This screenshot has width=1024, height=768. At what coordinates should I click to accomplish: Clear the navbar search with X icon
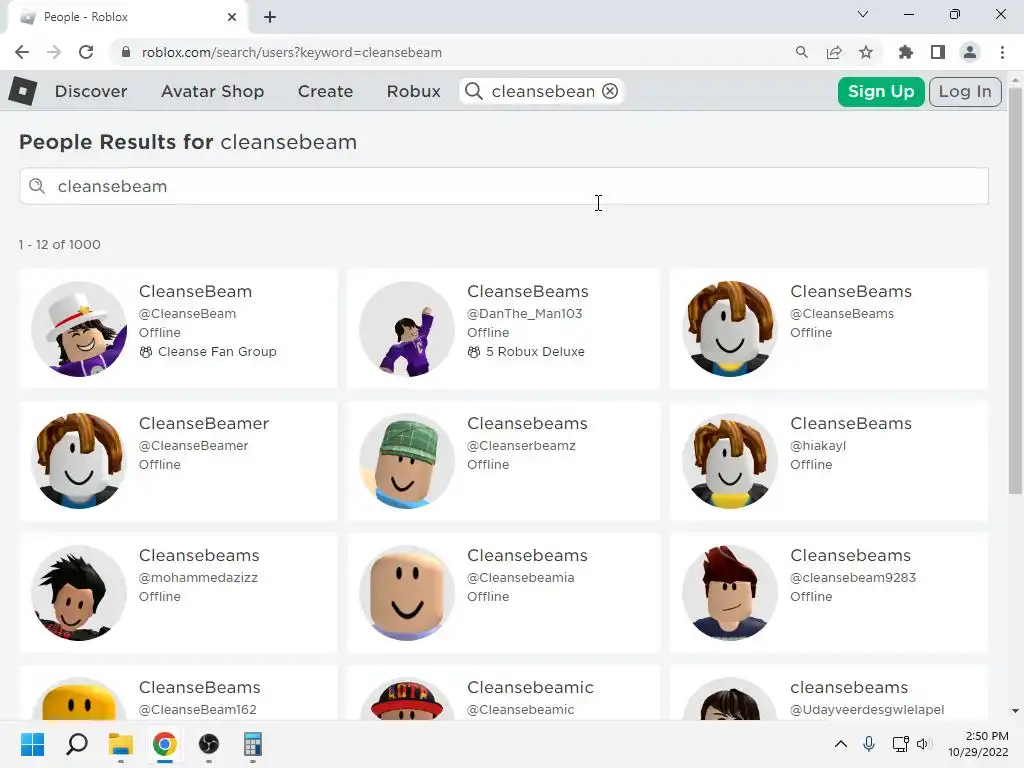tap(610, 91)
